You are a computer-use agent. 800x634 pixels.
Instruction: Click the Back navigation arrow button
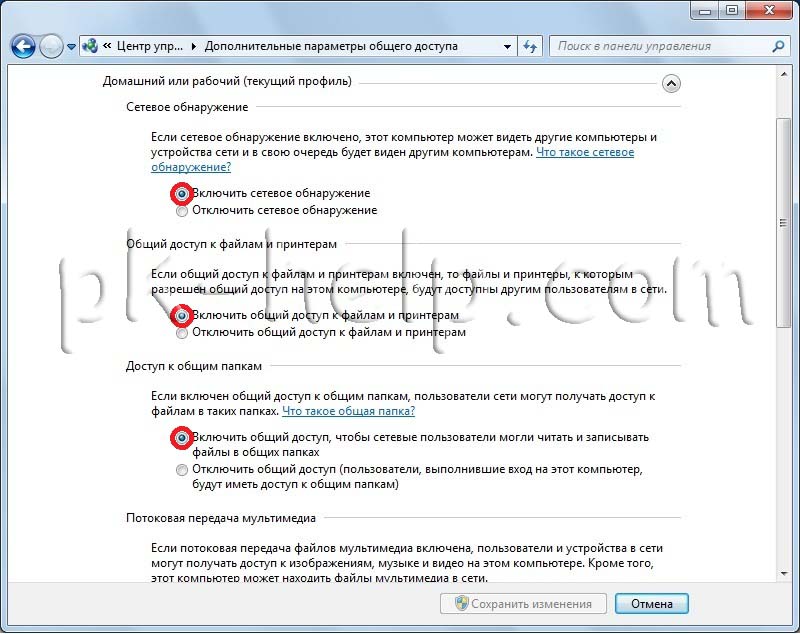[x=22, y=46]
